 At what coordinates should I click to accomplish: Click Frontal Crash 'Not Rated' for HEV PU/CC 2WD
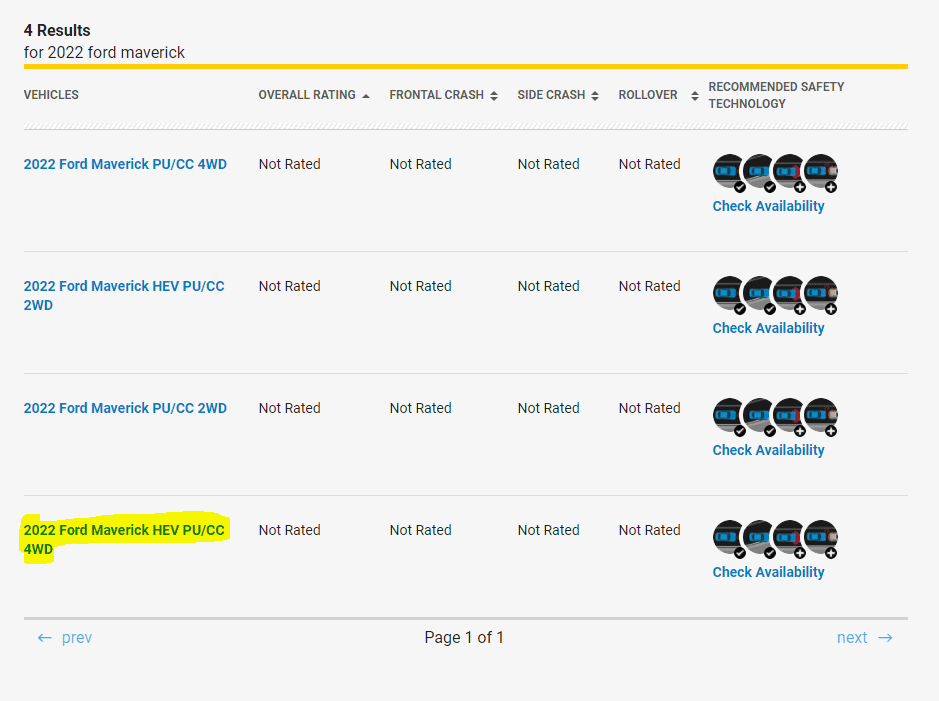420,286
